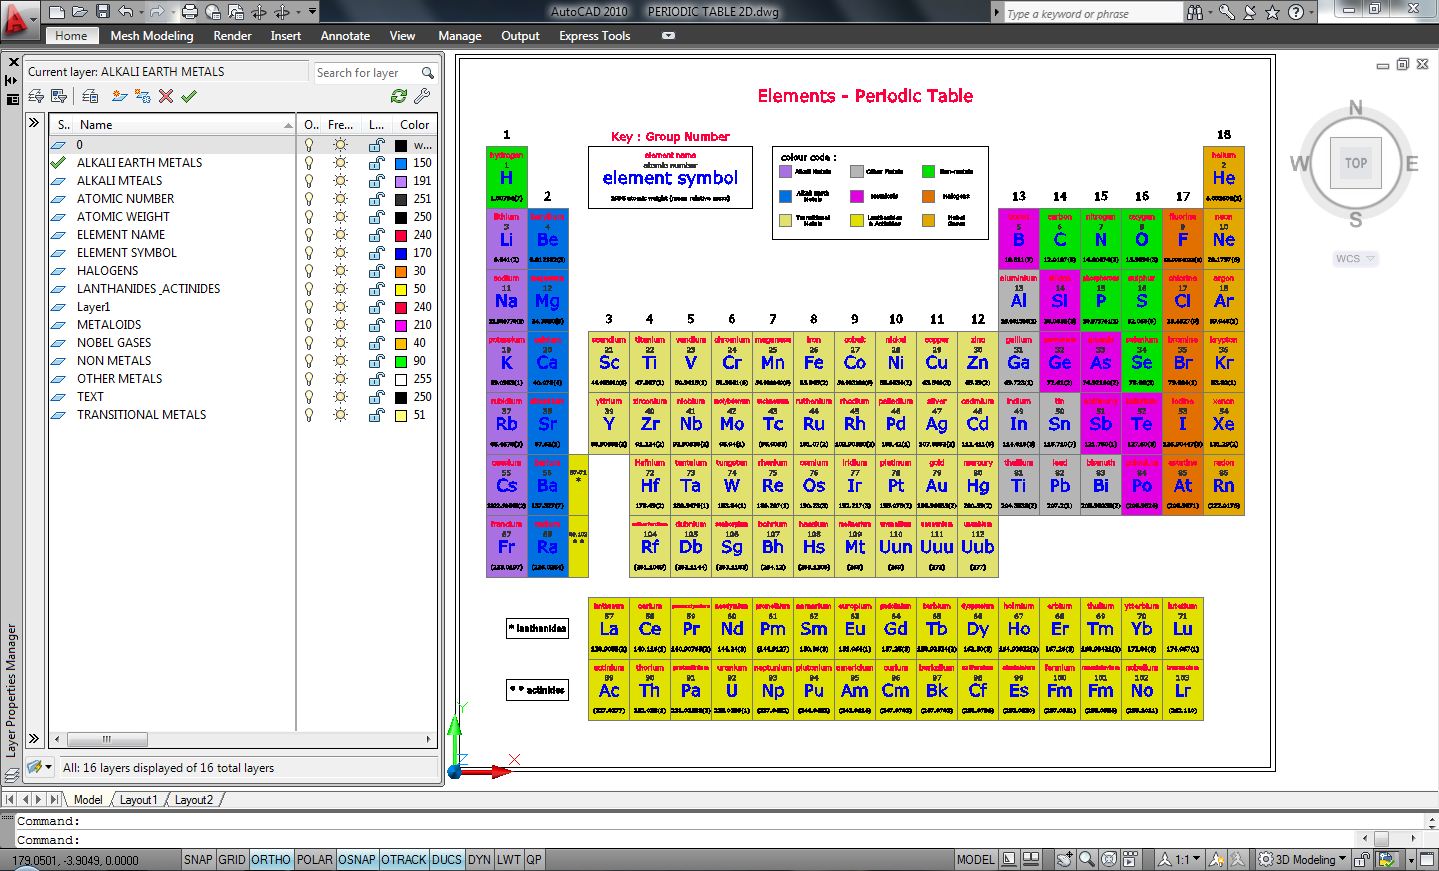This screenshot has height=871, width=1439.
Task: Toggle ORTHO mode
Action: [271, 859]
